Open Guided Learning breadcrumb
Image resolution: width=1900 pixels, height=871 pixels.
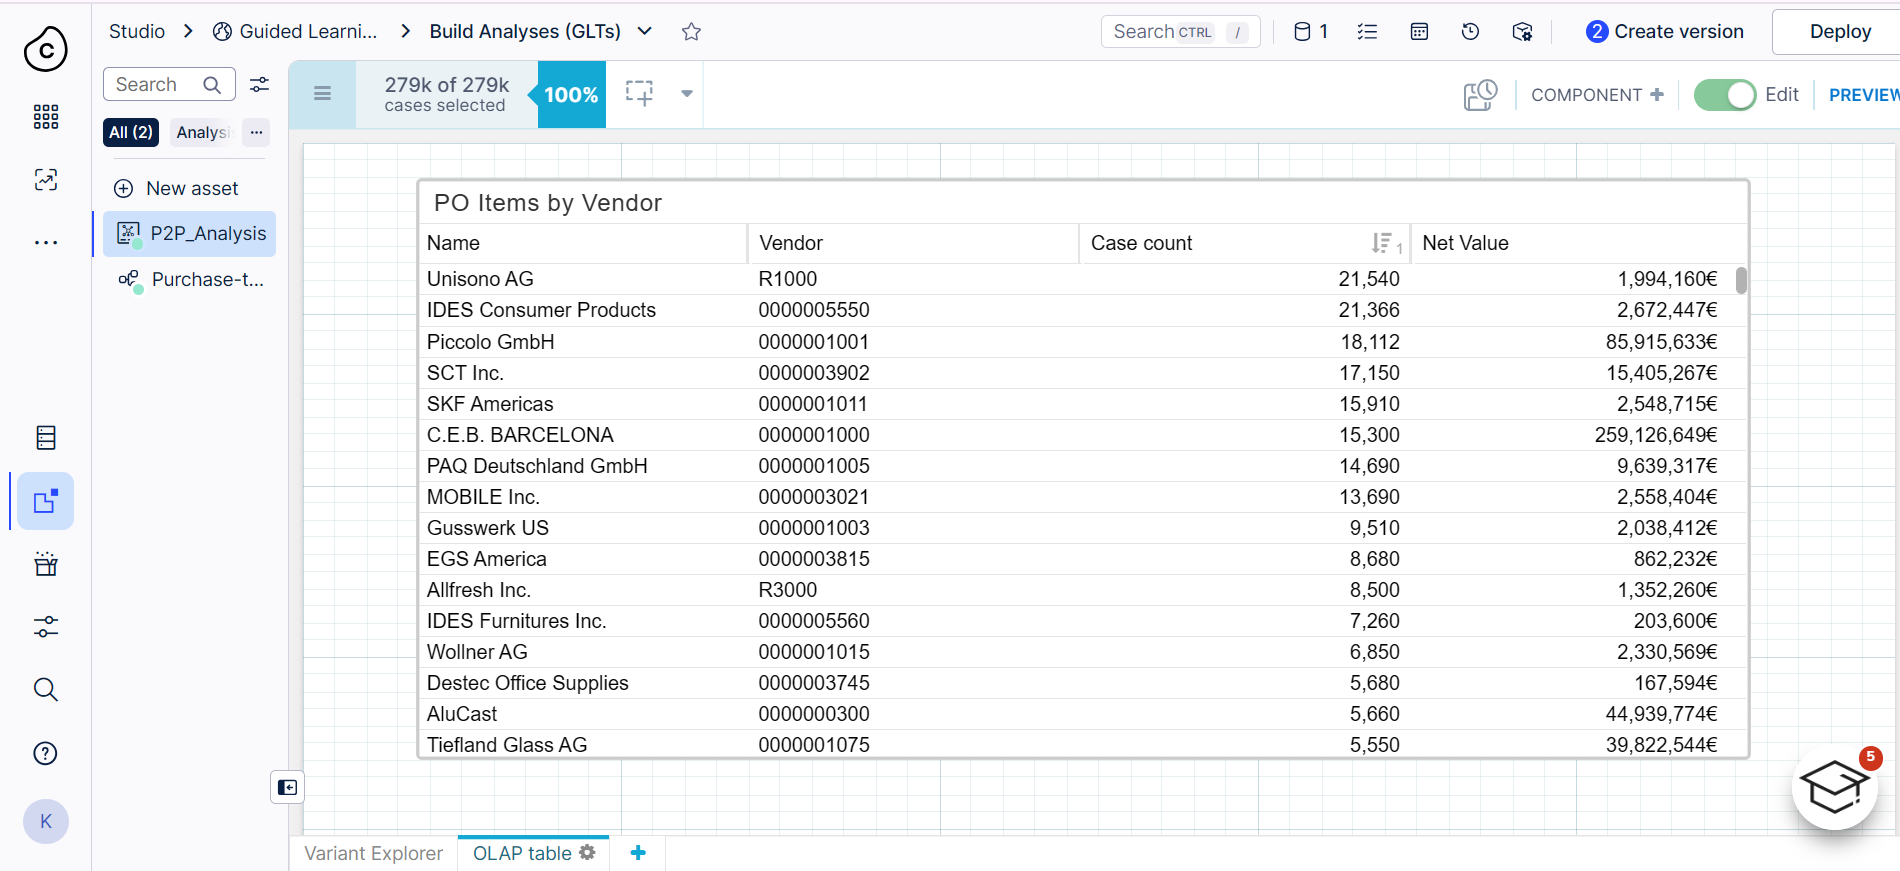[x=296, y=31]
